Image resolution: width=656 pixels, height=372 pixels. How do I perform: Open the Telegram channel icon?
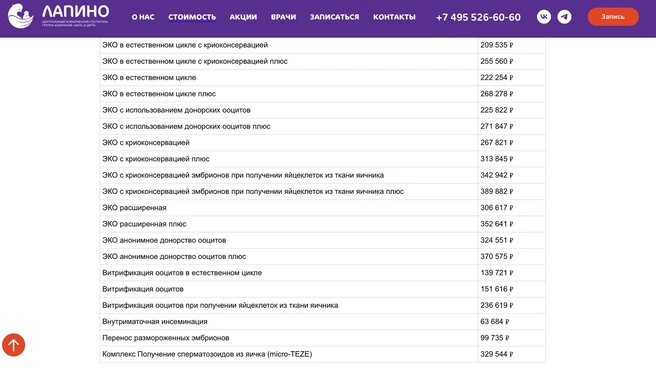564,17
